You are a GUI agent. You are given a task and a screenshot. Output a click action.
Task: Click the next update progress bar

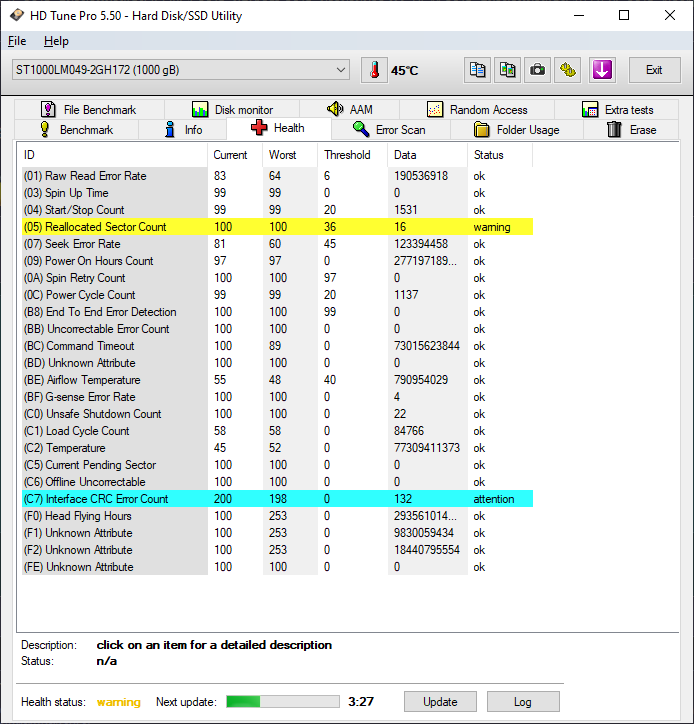point(283,701)
